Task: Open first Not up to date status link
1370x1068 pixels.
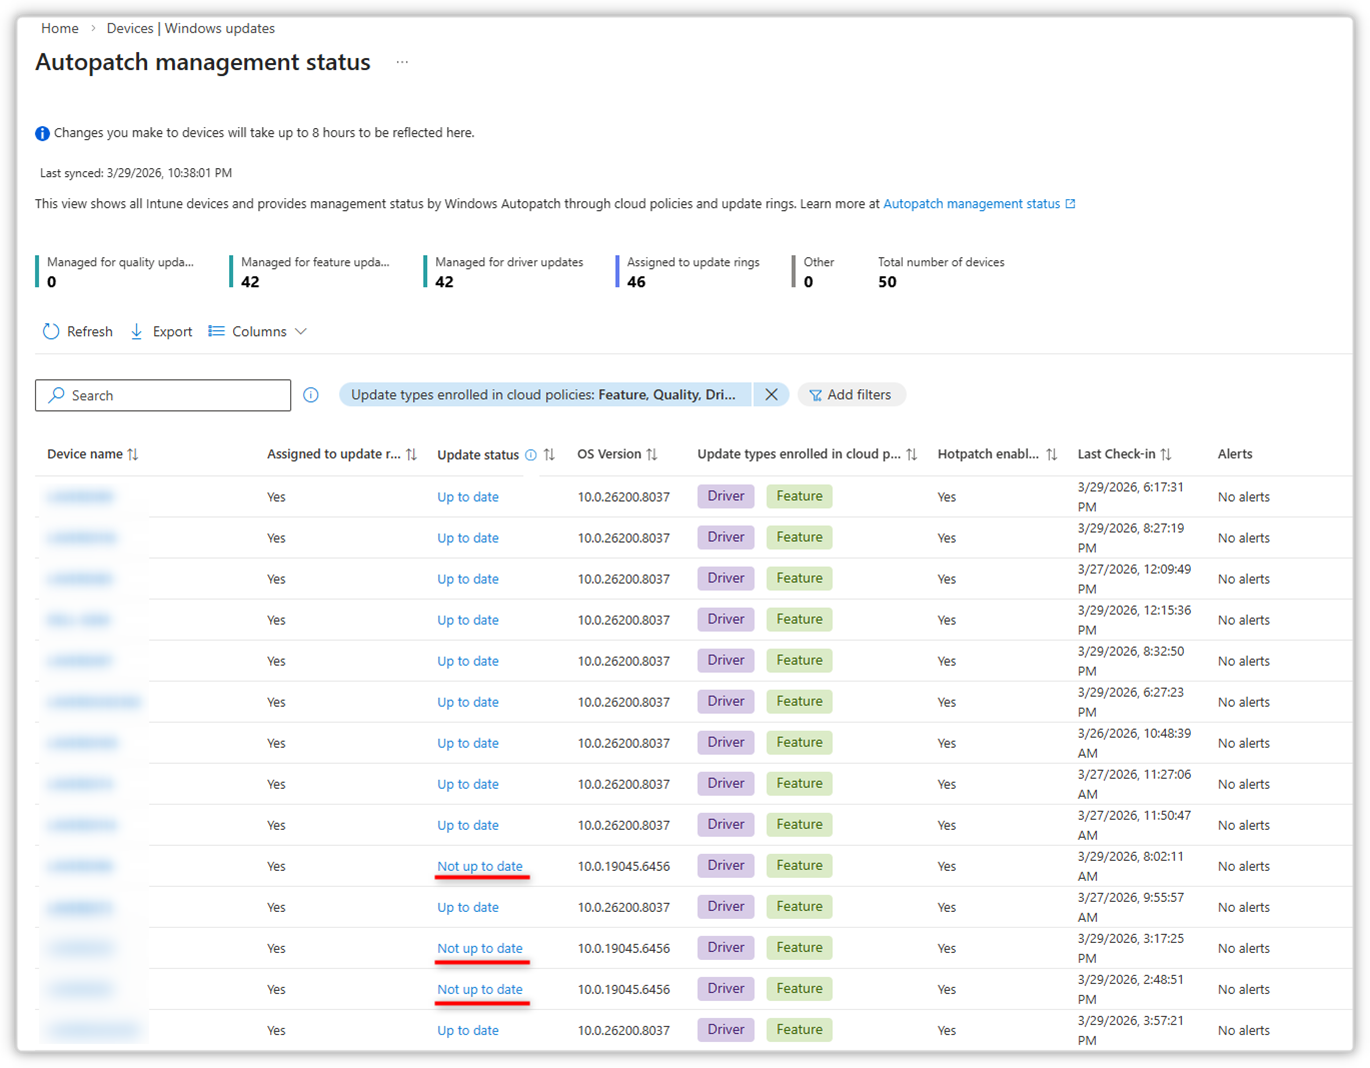Action: [480, 866]
